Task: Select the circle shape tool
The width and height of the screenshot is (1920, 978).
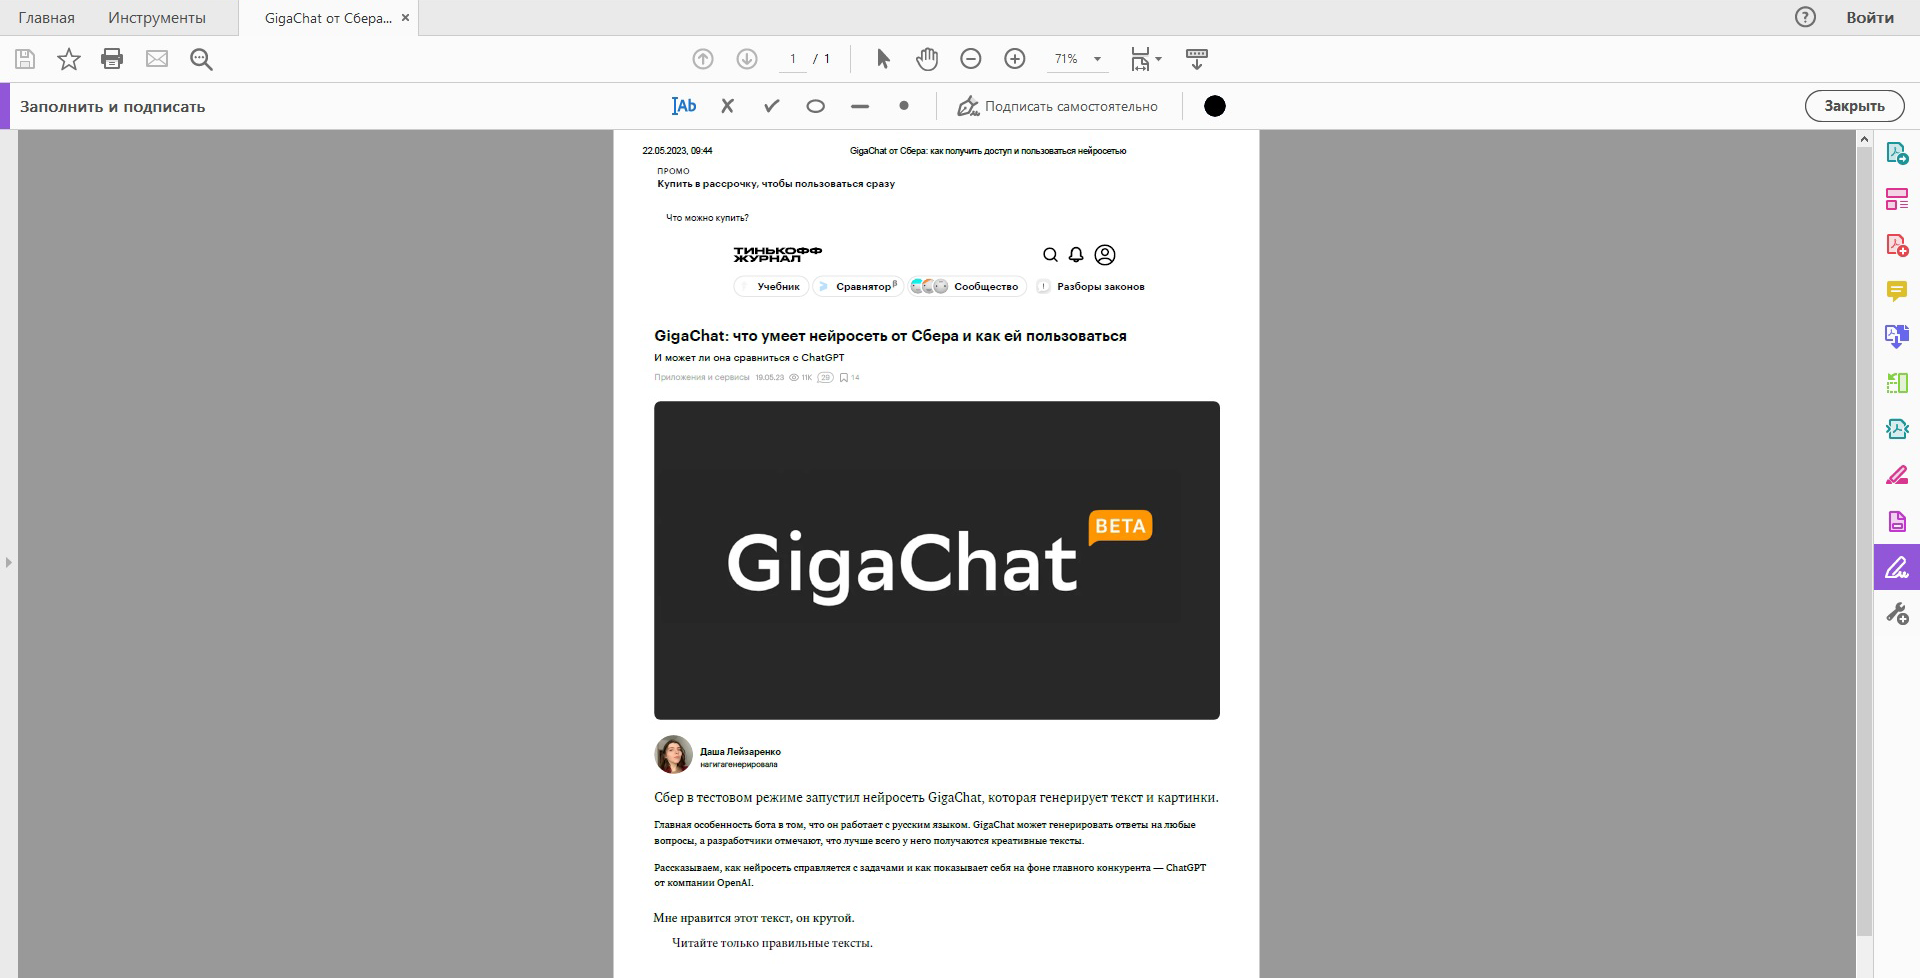Action: click(x=816, y=106)
